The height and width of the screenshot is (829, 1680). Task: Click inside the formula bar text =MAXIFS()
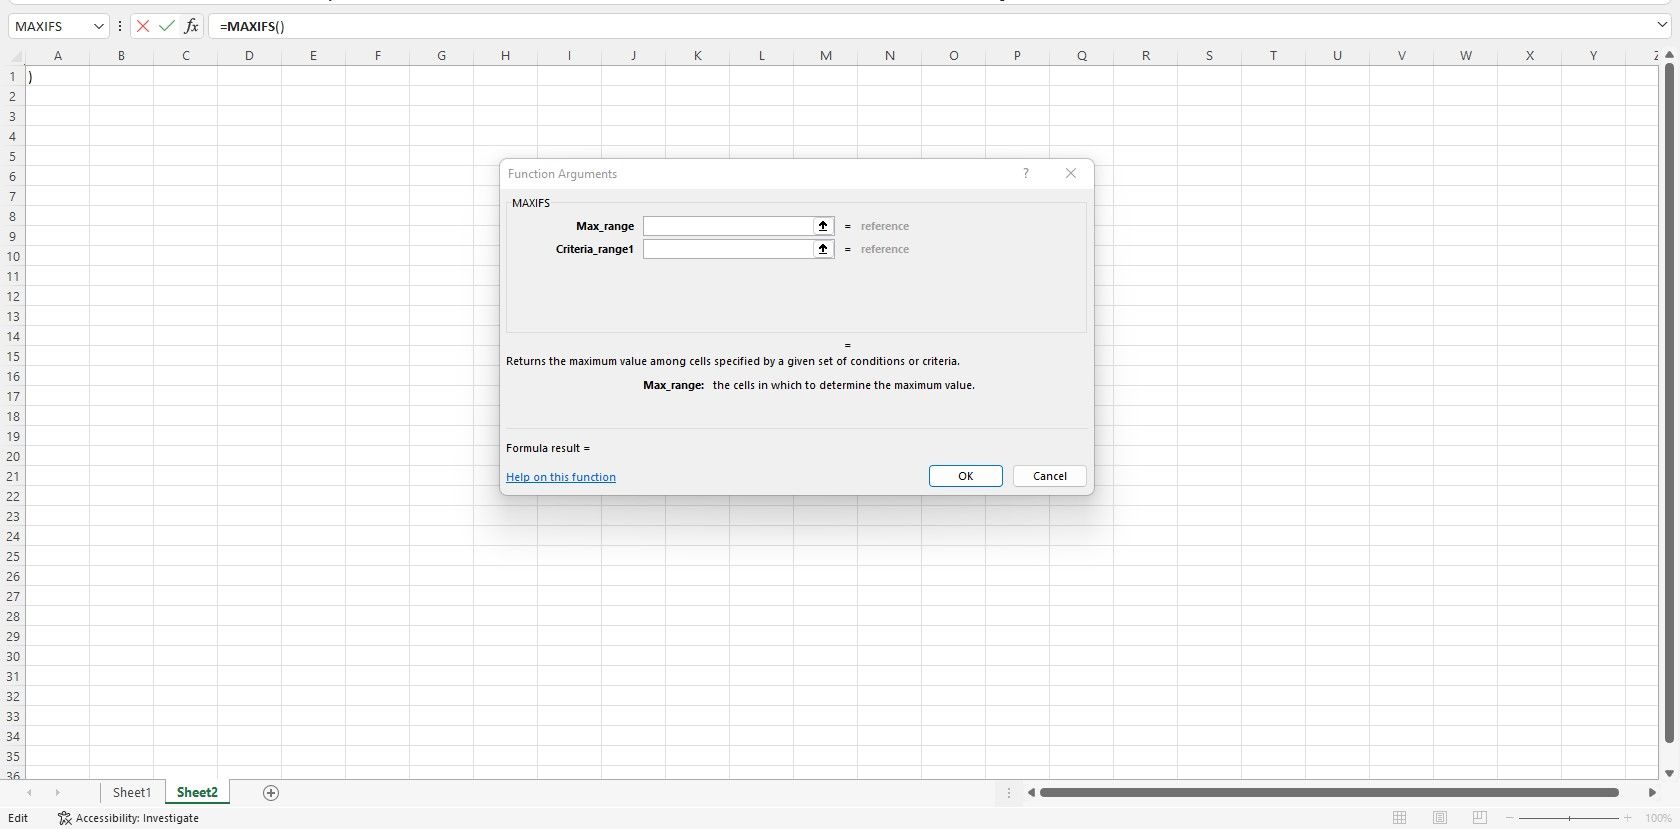[252, 26]
